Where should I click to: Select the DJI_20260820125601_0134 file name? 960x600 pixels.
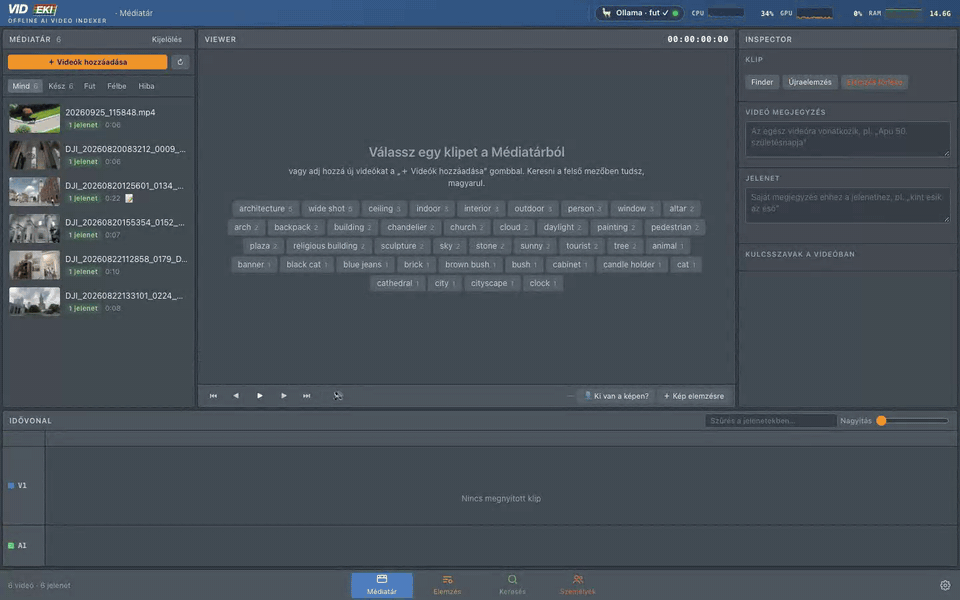tap(125, 186)
